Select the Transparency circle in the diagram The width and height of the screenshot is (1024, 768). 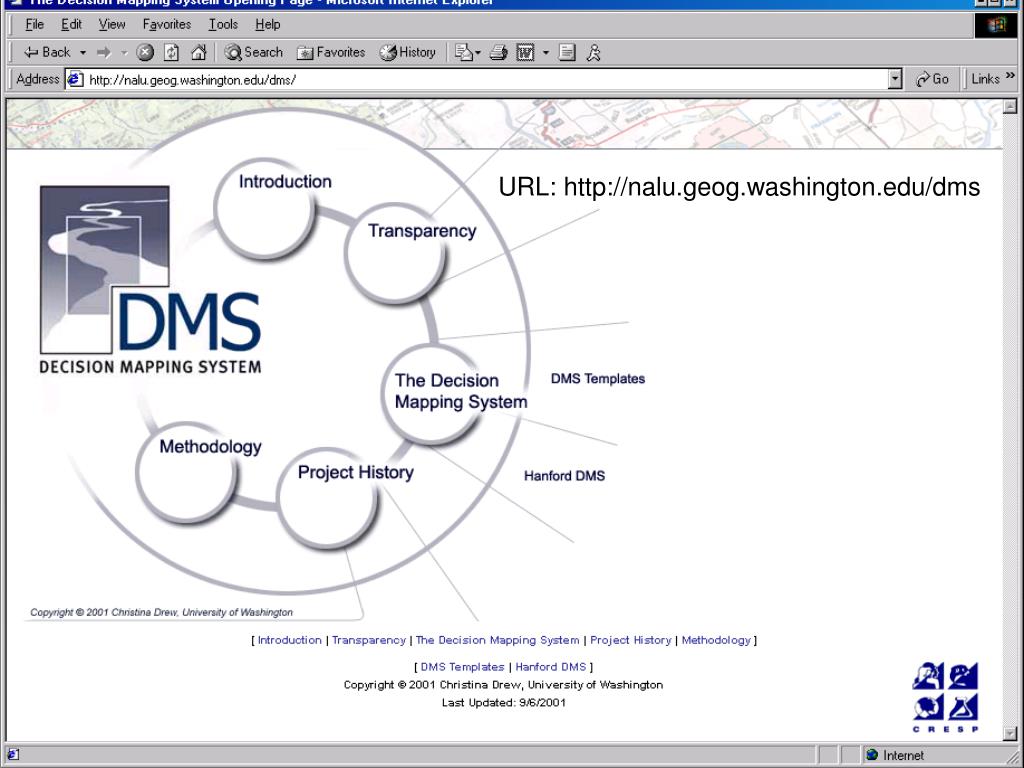coord(394,253)
